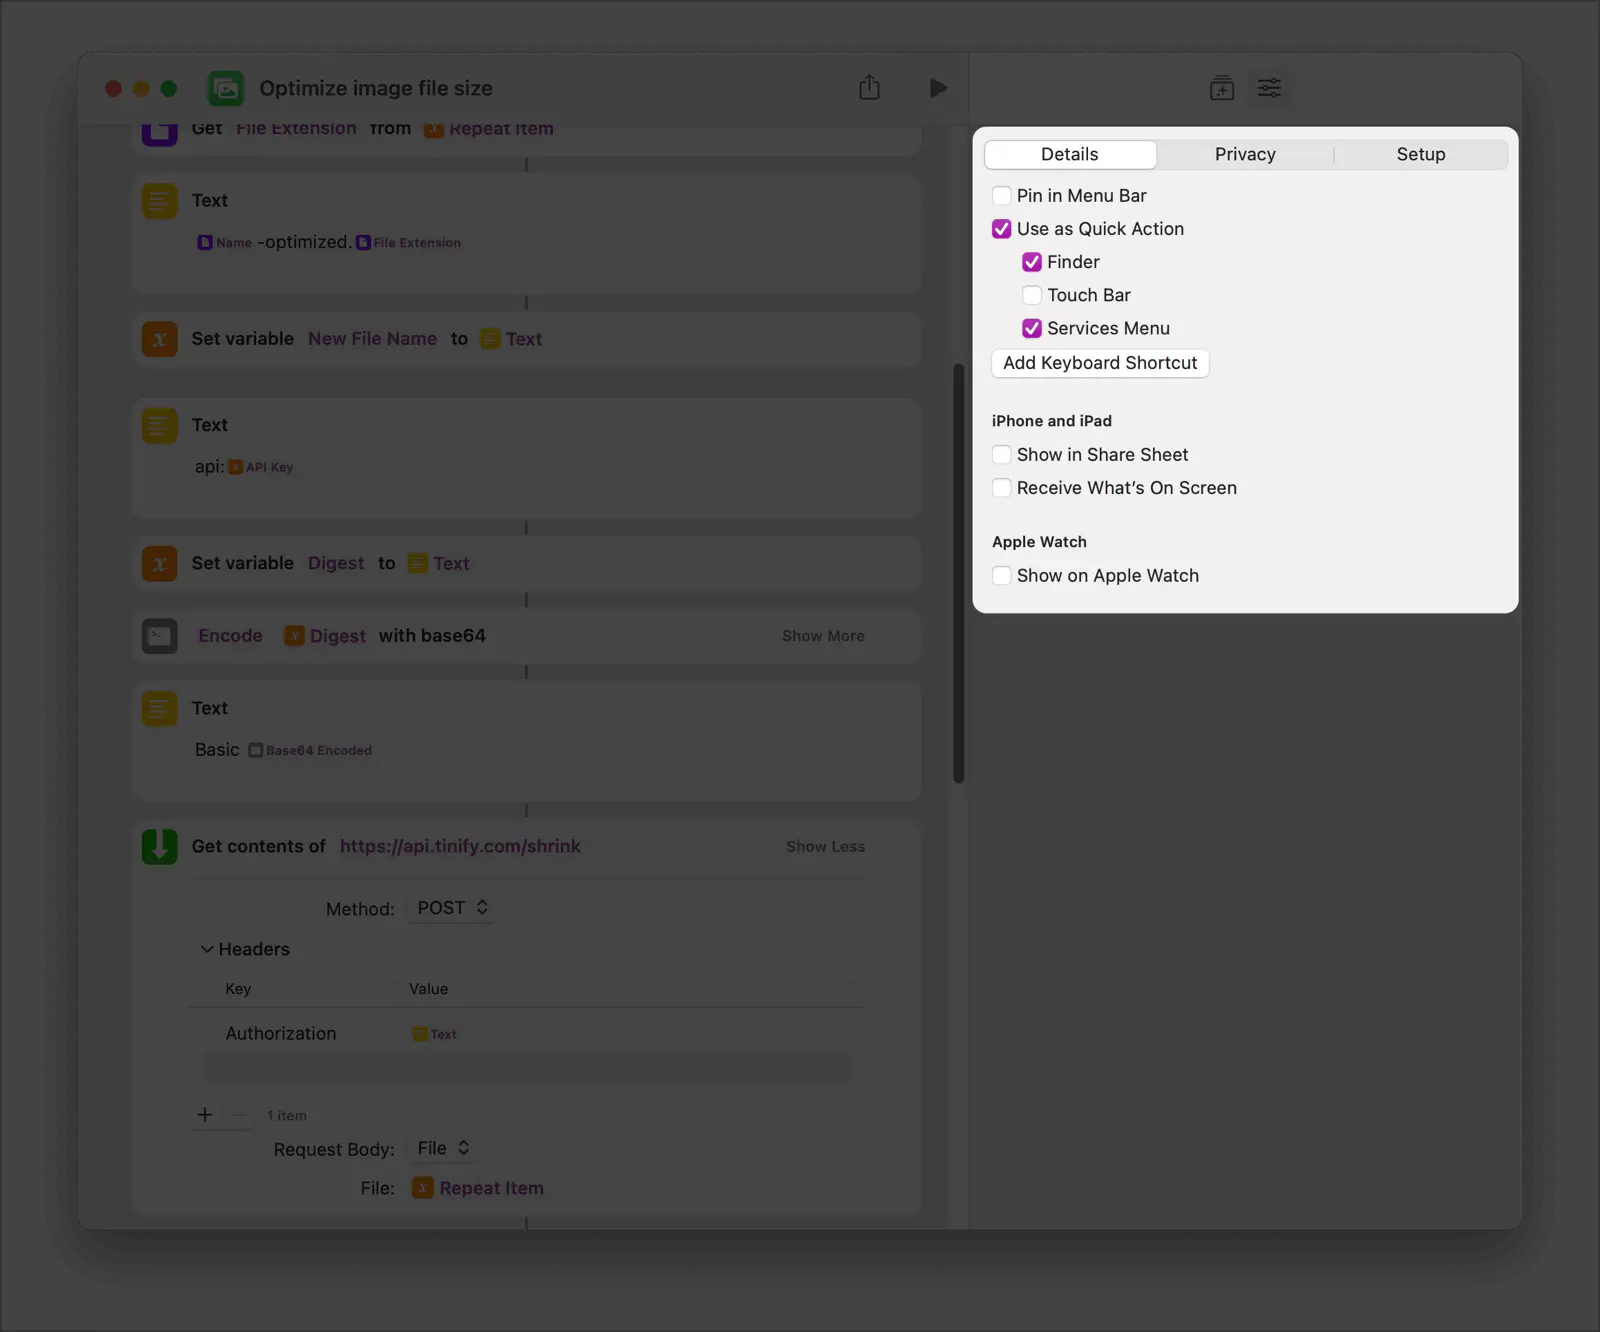Image resolution: width=1600 pixels, height=1332 pixels.
Task: Select the Encode media action icon
Action: click(159, 636)
